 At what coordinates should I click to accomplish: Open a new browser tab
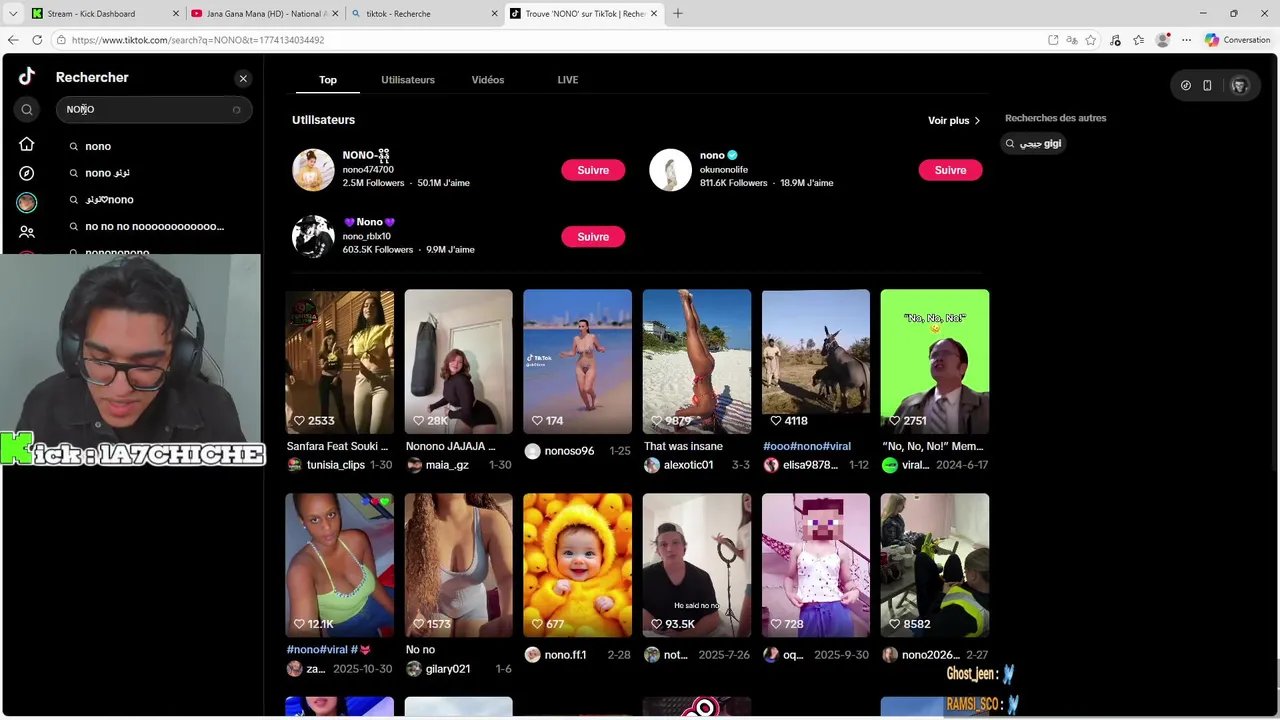[678, 13]
